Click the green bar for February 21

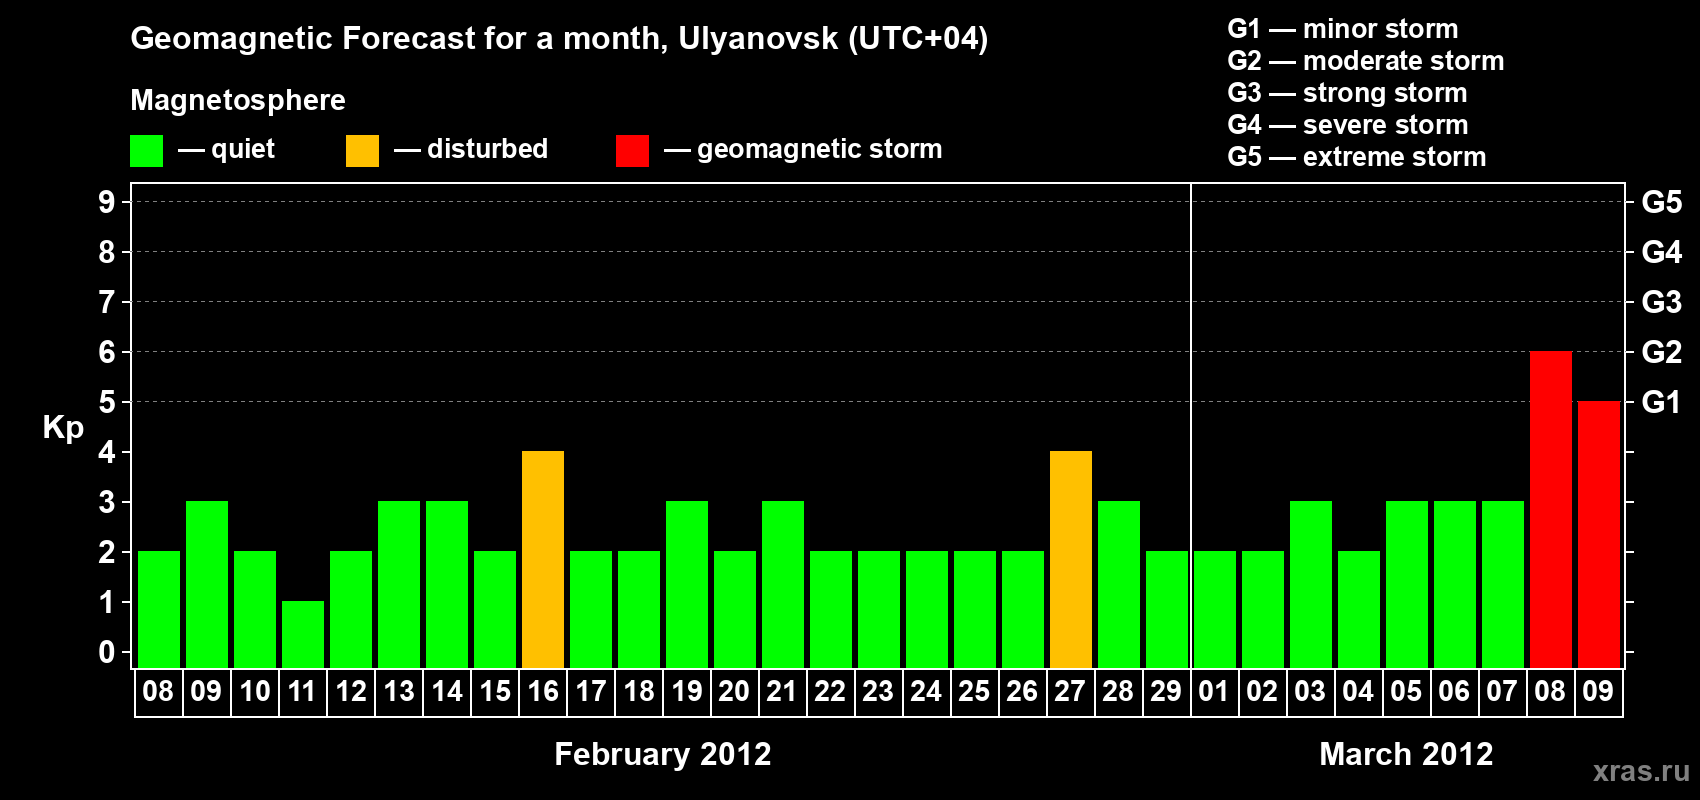[x=783, y=584]
